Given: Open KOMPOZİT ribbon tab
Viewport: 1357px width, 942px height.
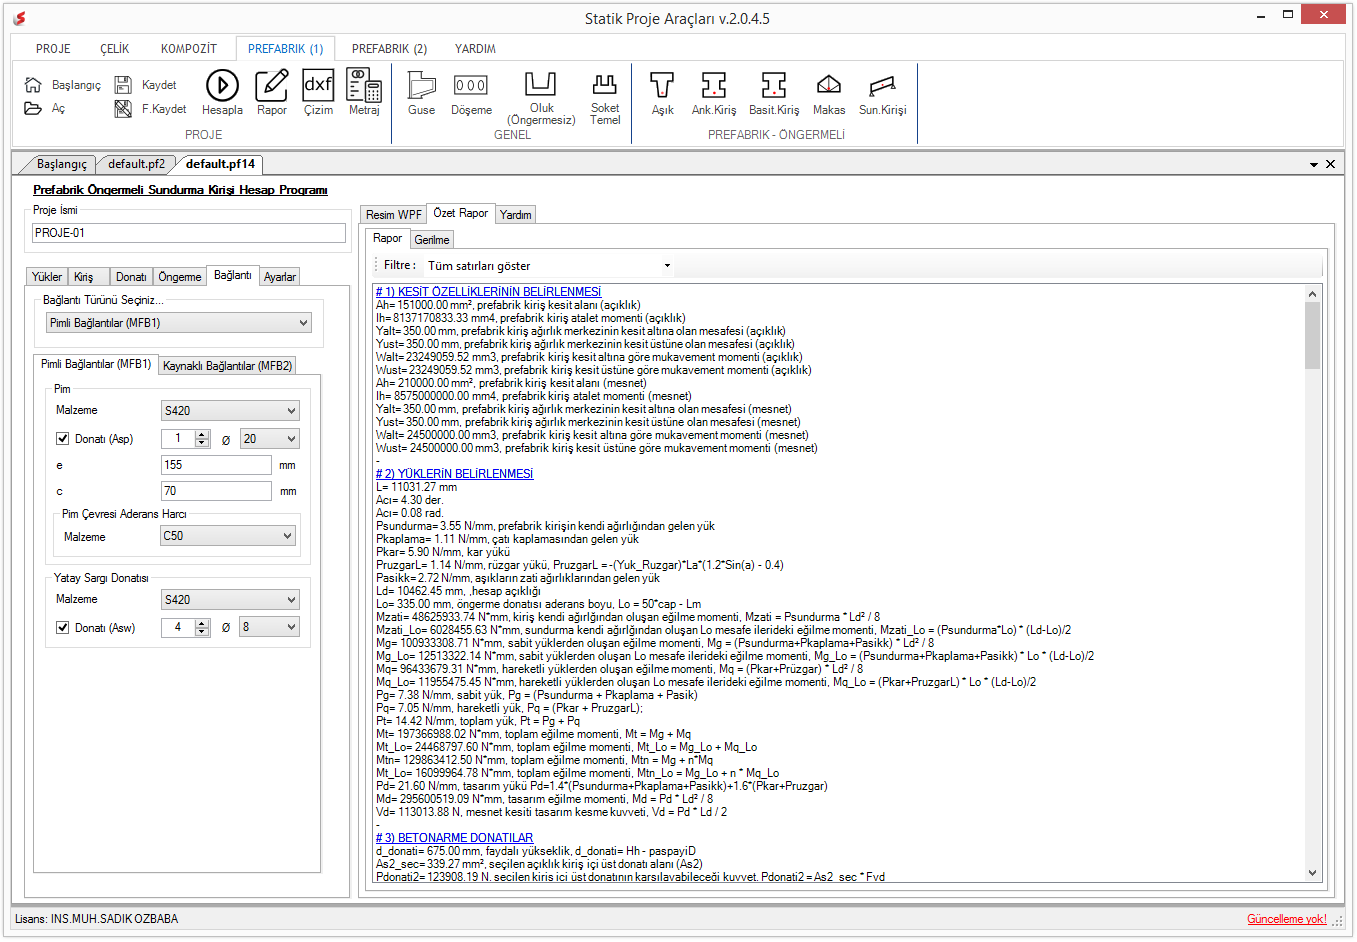Looking at the screenshot, I should (x=189, y=49).
